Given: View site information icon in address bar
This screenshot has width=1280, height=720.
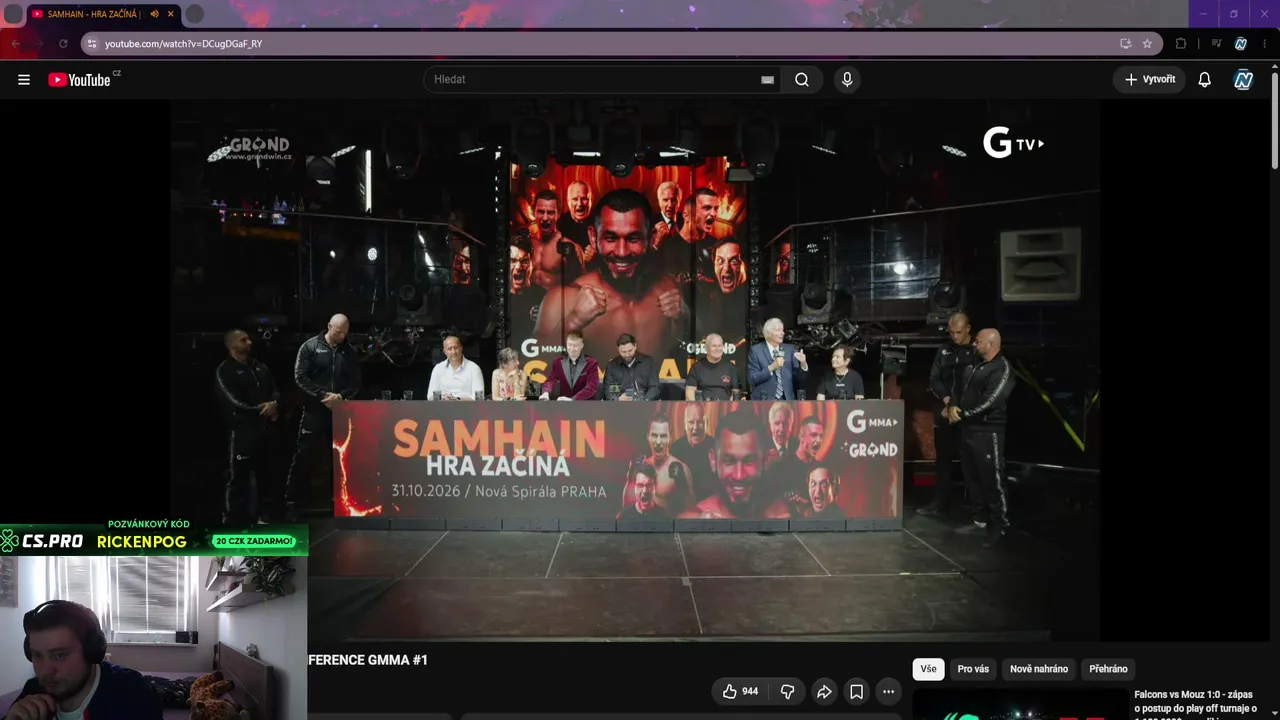Looking at the screenshot, I should [92, 44].
